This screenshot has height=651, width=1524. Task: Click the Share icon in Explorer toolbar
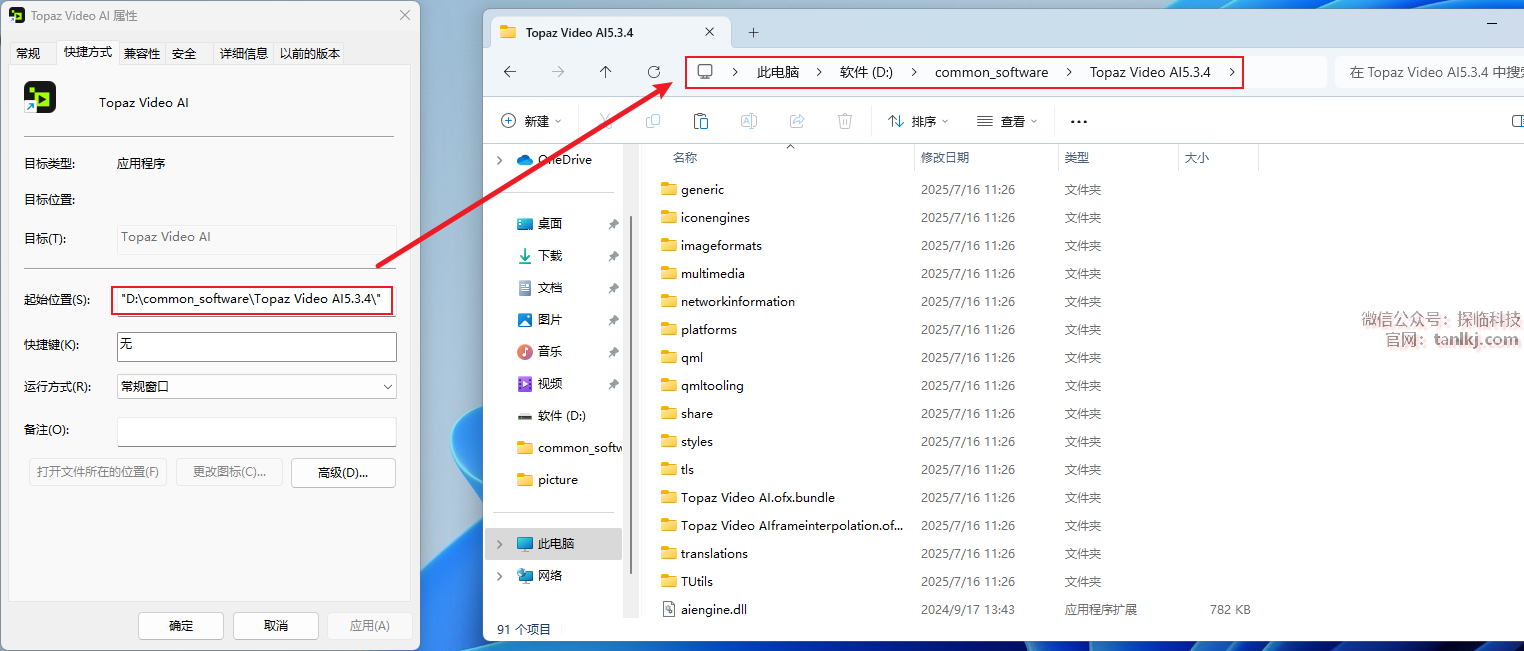coord(797,121)
